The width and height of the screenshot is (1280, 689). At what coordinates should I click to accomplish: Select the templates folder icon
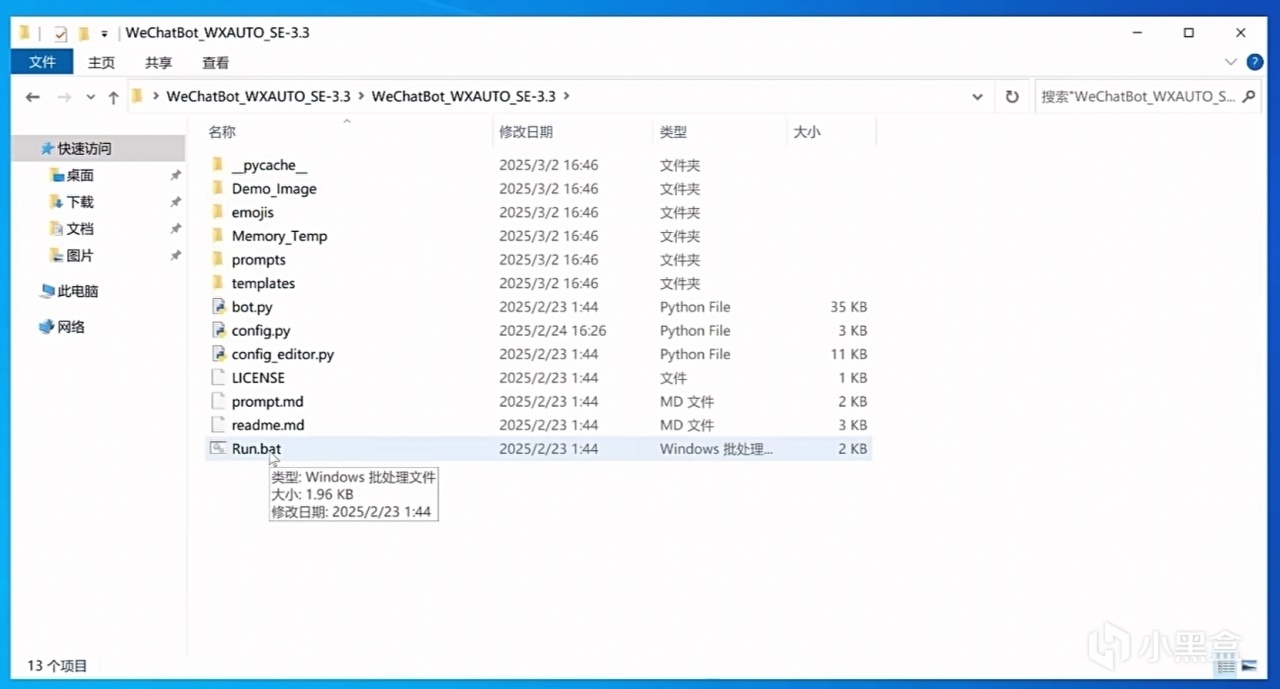coord(218,283)
